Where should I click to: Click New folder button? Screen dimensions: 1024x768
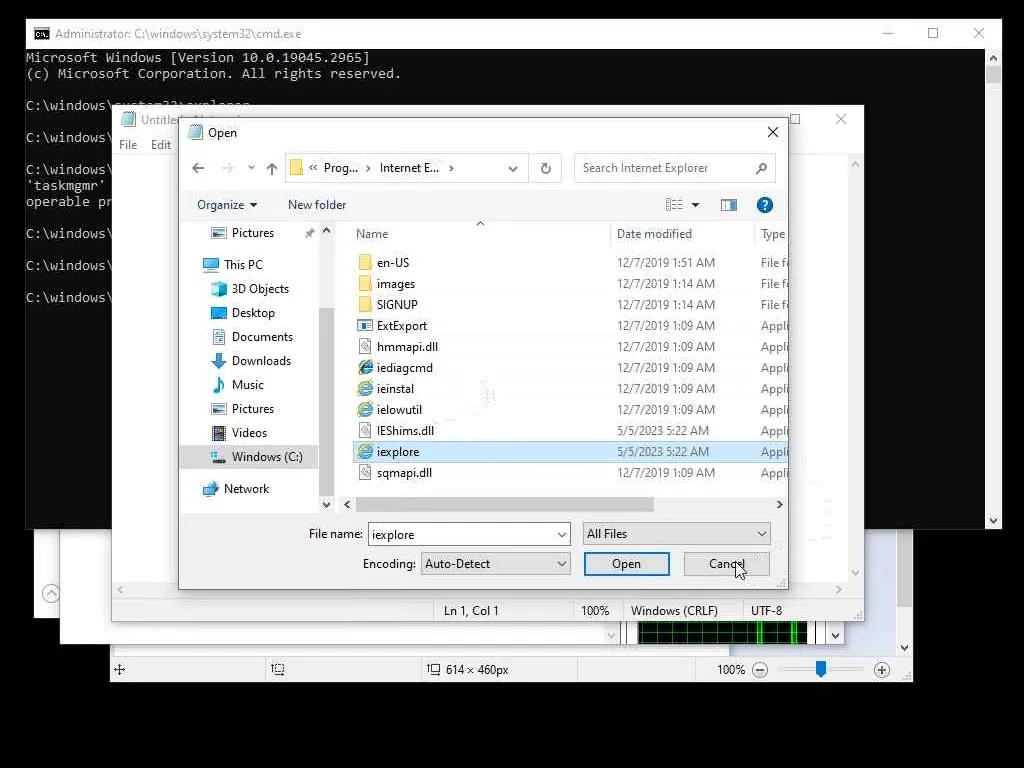tap(317, 205)
